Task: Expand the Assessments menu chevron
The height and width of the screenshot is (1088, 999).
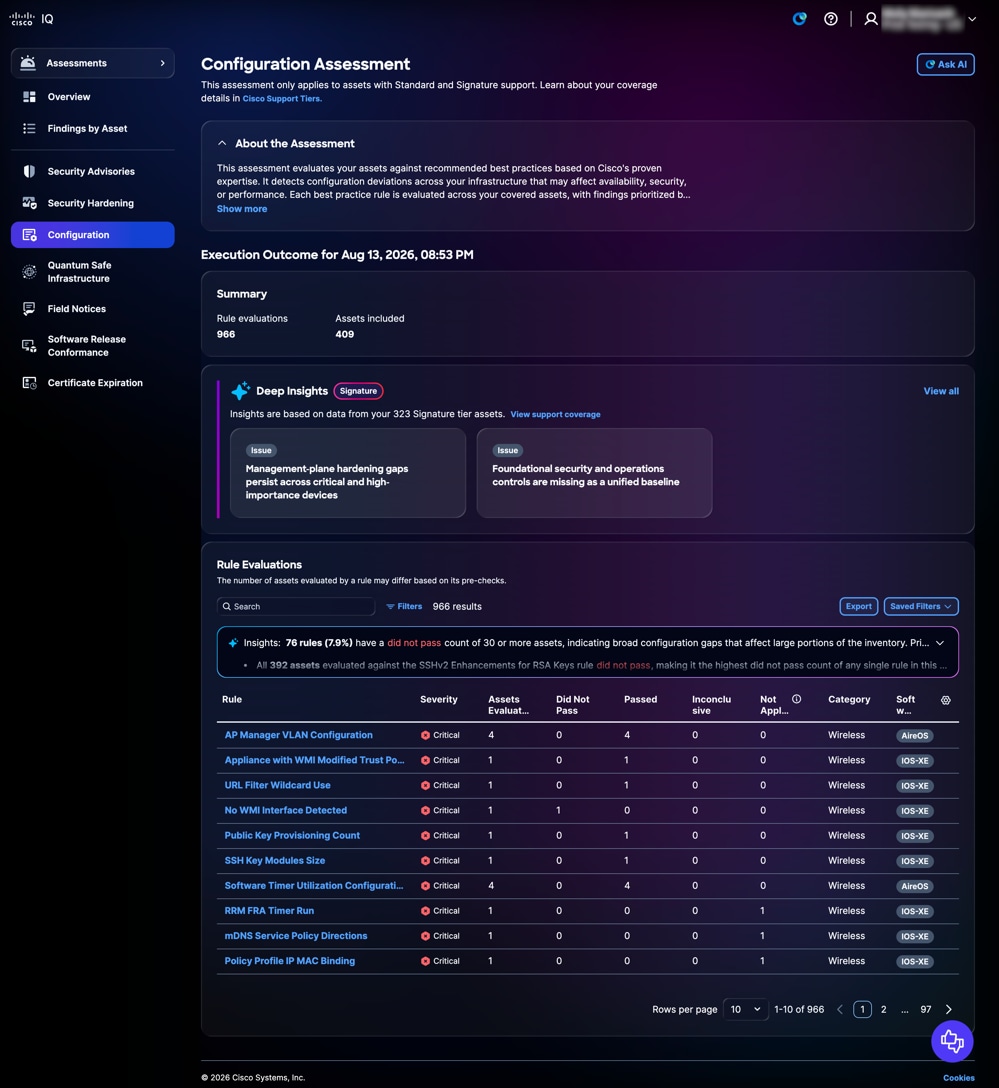Action: (162, 63)
